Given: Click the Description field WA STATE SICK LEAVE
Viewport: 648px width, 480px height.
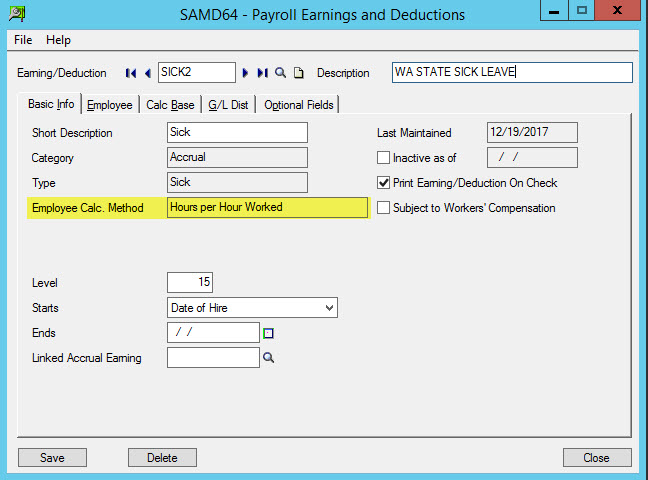Looking at the screenshot, I should click(x=512, y=72).
